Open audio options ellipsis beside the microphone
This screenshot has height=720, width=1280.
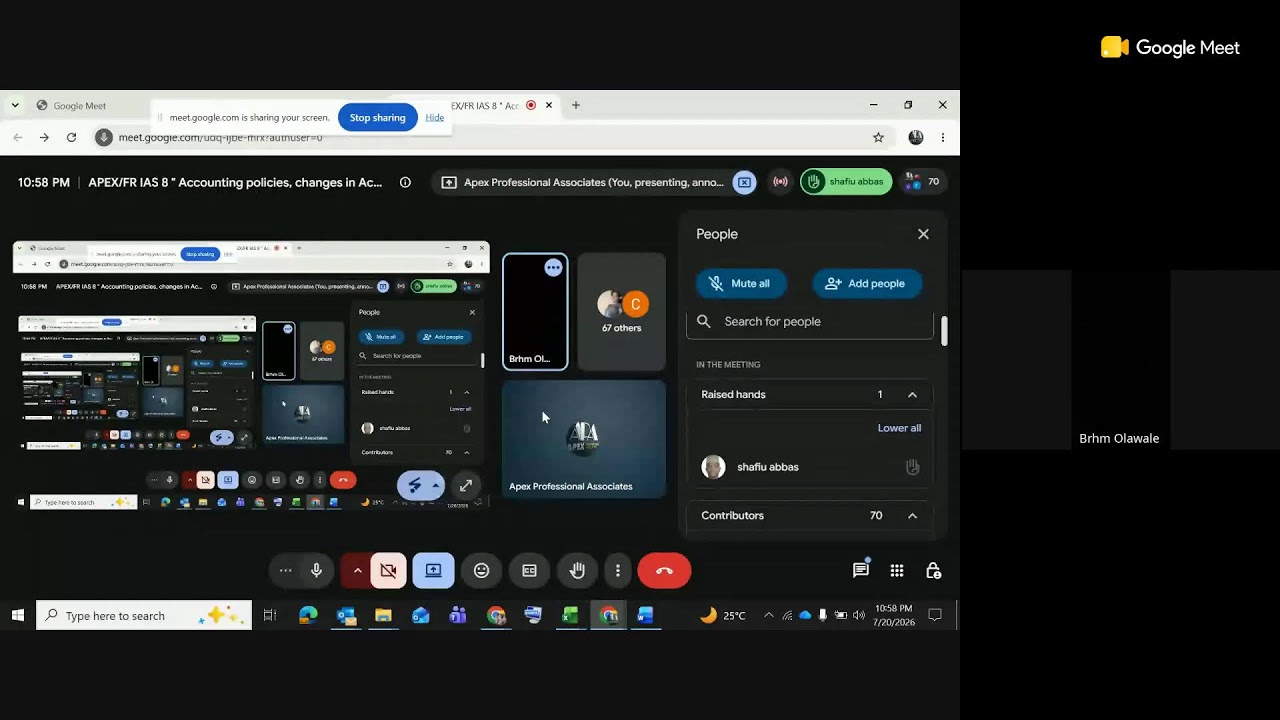point(285,571)
